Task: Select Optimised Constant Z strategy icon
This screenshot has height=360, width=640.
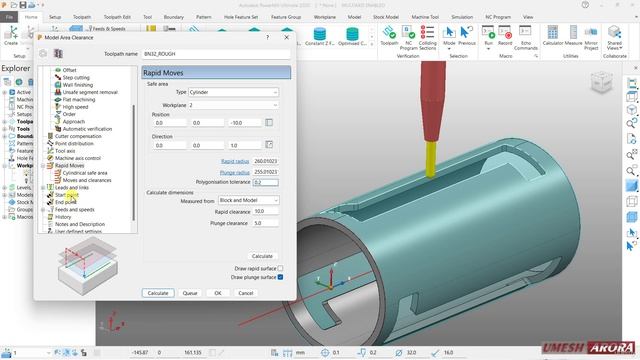Action: 352,33
